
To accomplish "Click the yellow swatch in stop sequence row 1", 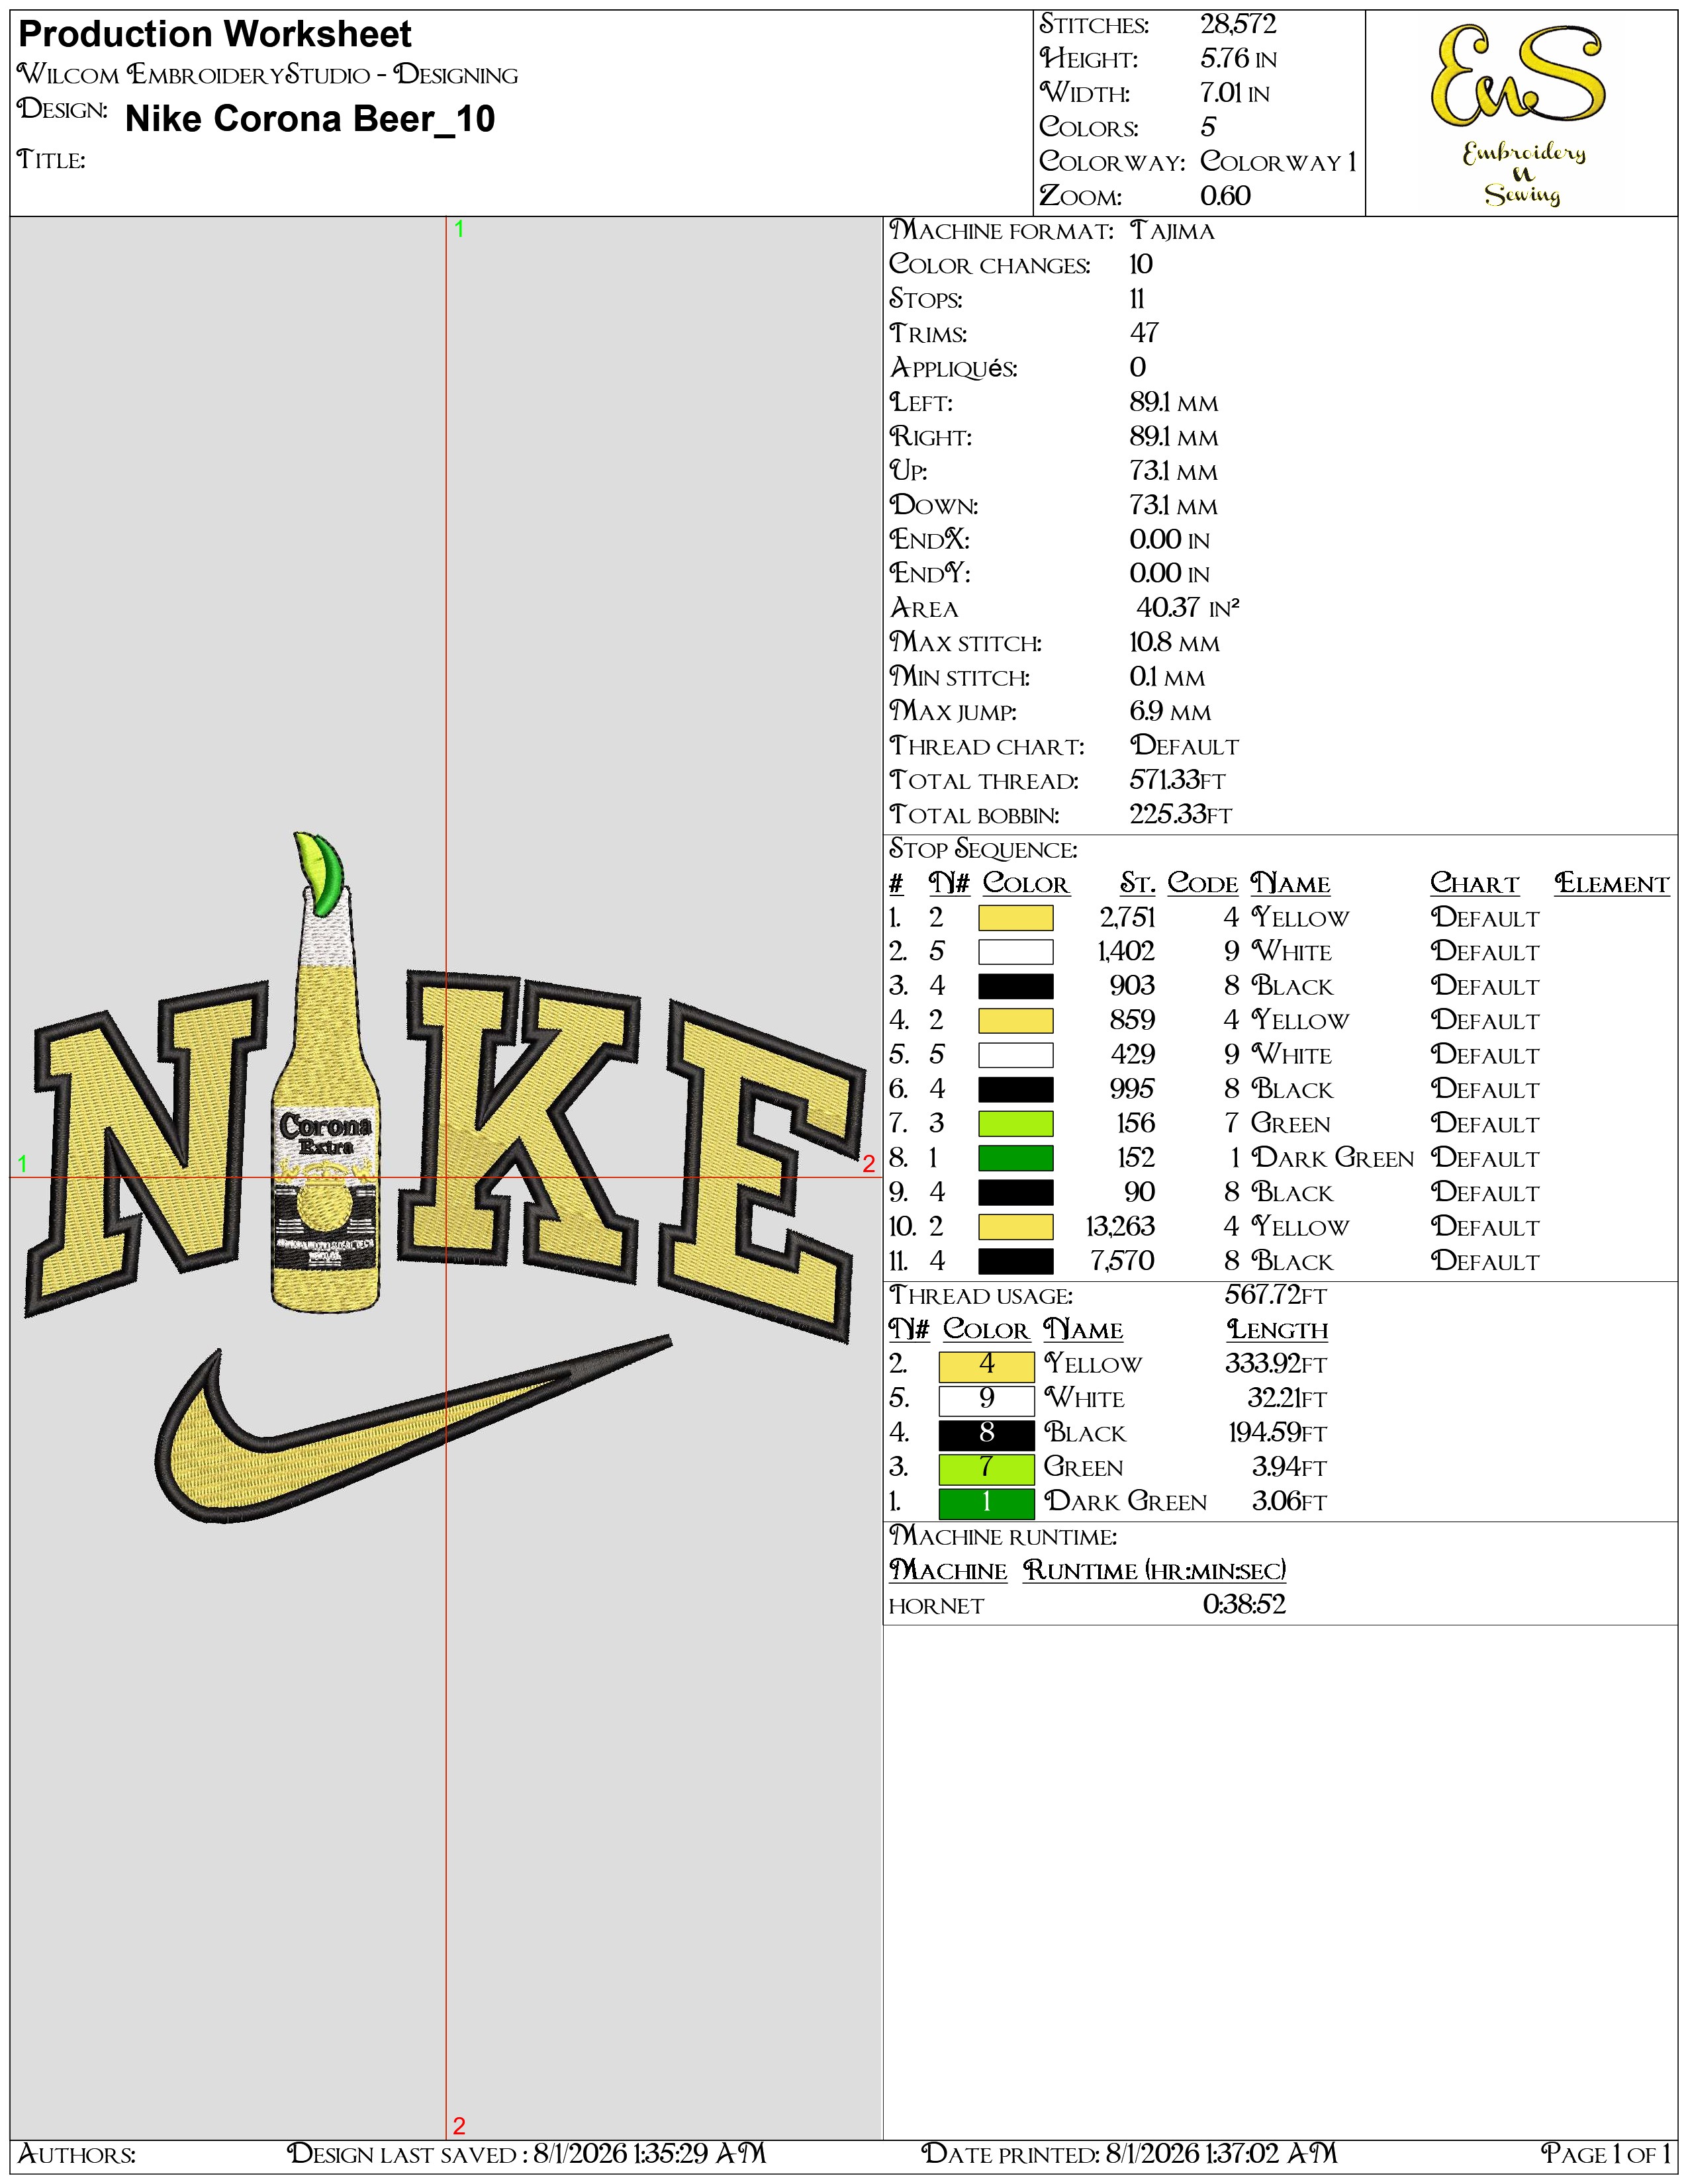I will (x=1015, y=917).
